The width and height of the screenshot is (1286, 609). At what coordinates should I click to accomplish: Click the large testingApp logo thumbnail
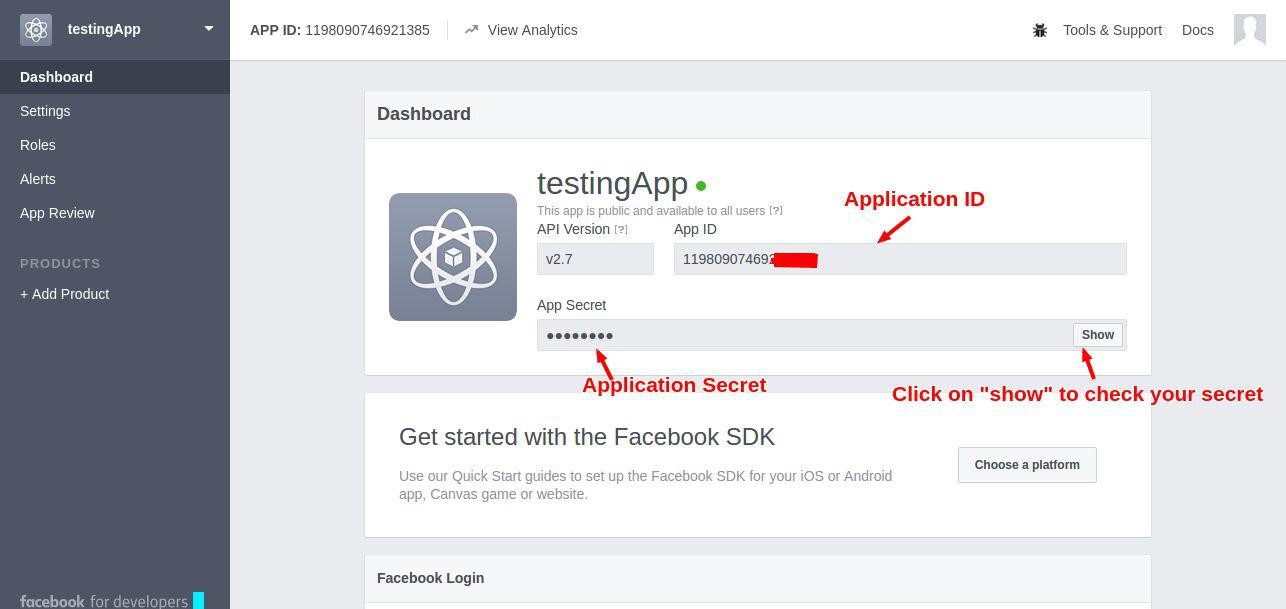(x=453, y=257)
